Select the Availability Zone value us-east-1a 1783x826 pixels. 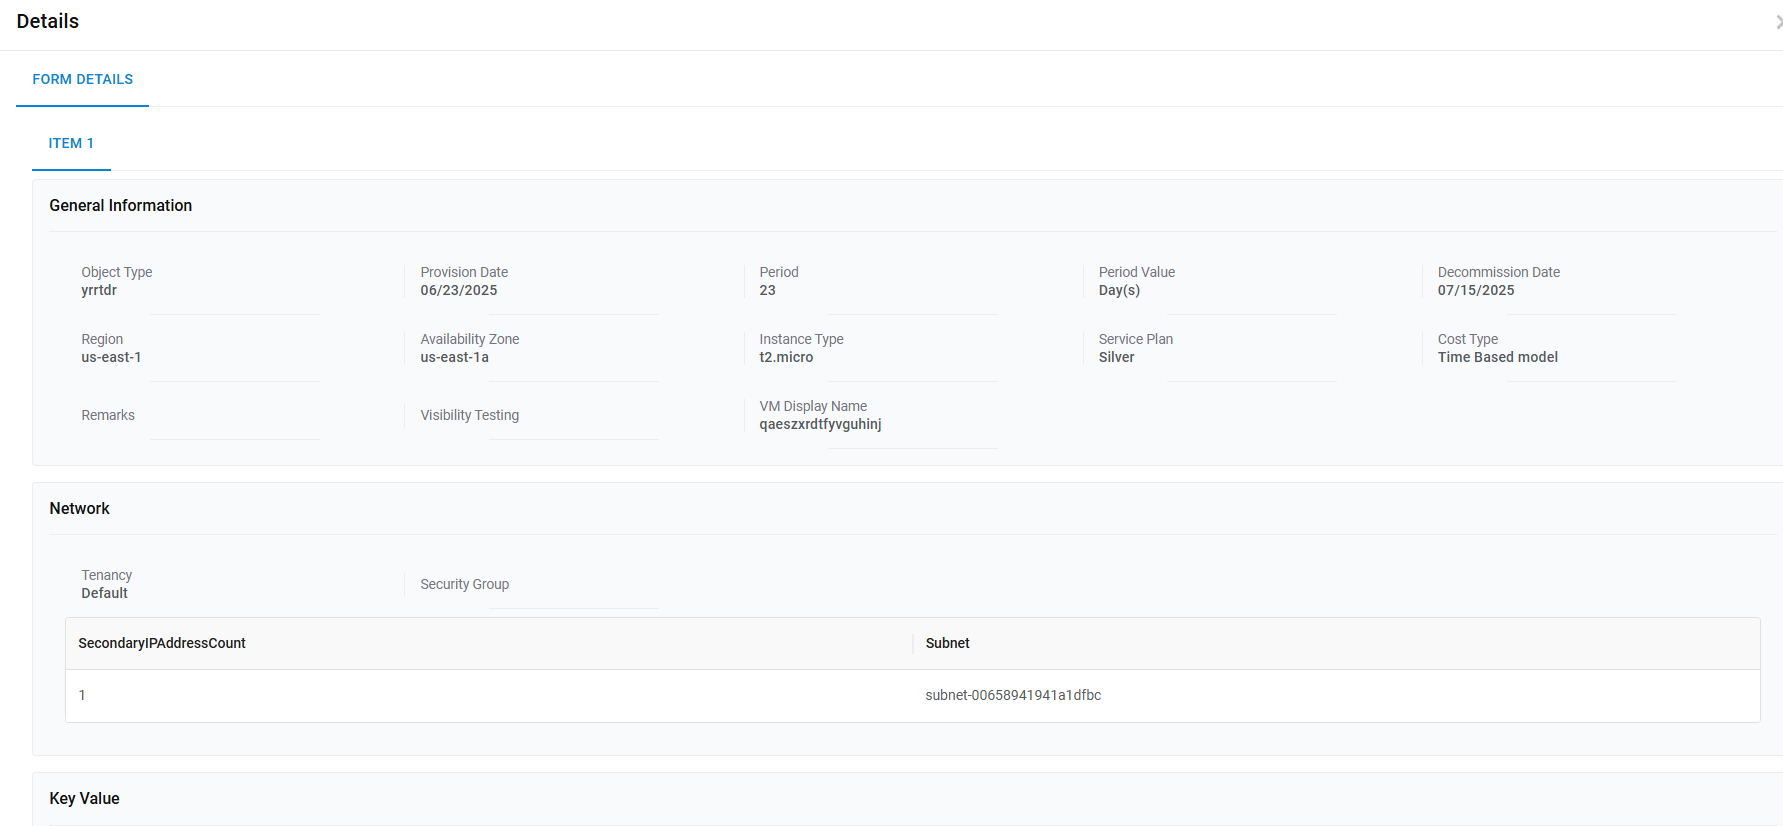click(455, 358)
